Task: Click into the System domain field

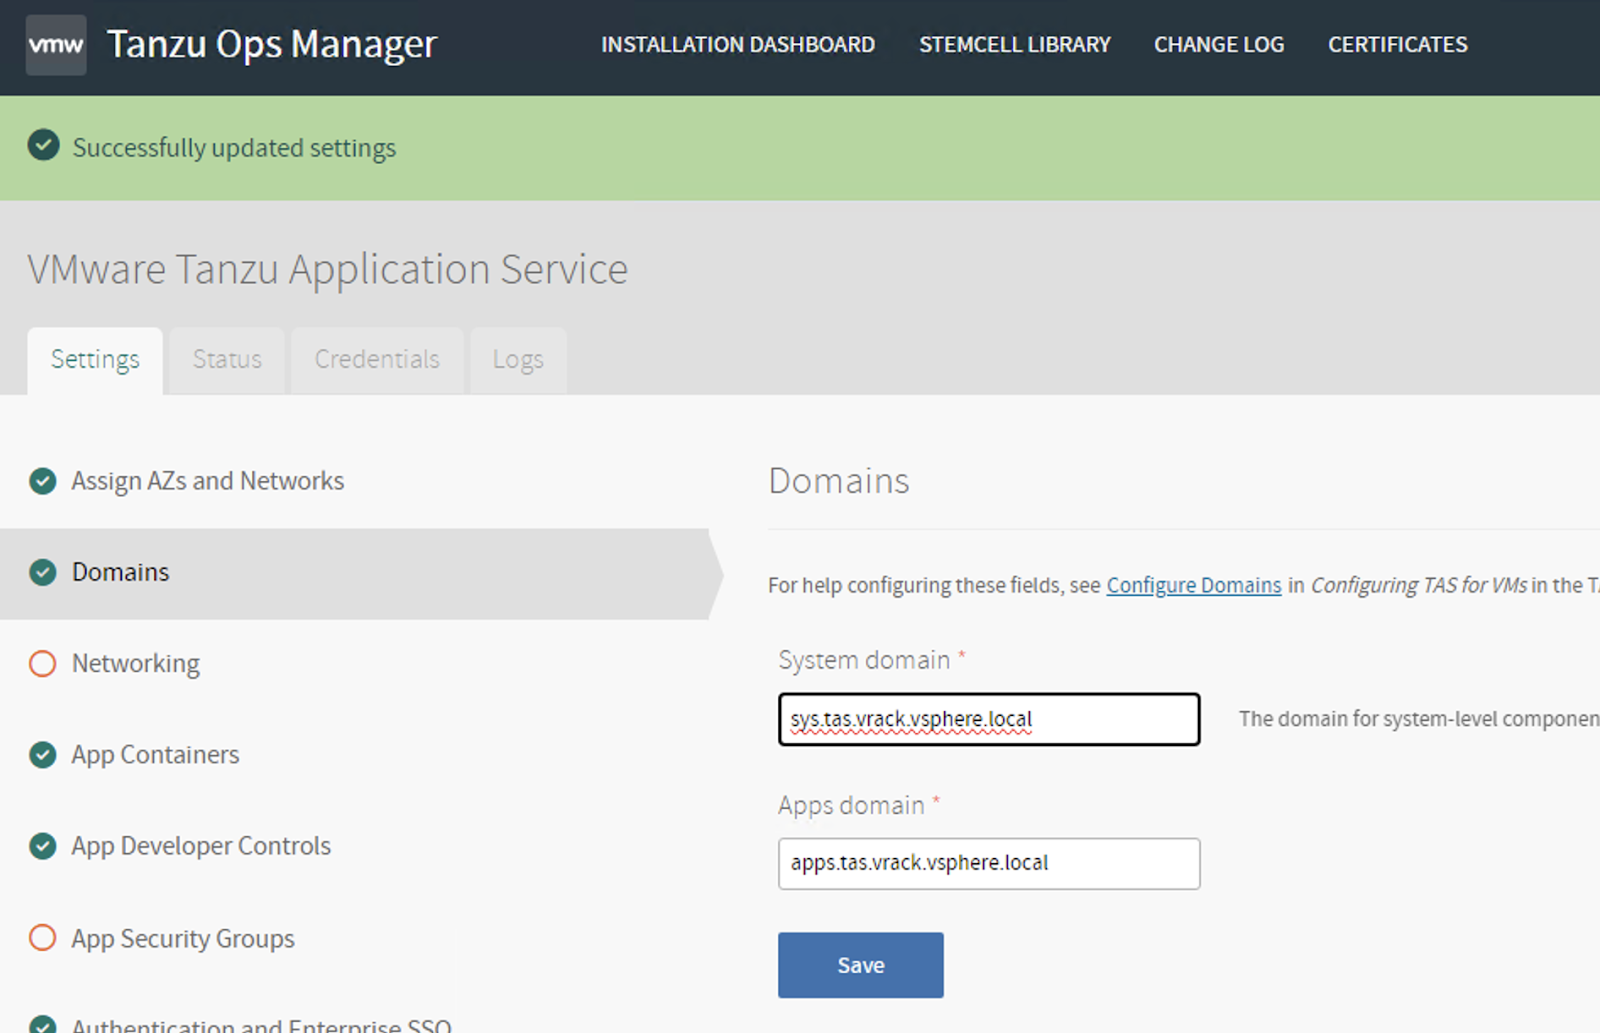Action: 989,719
